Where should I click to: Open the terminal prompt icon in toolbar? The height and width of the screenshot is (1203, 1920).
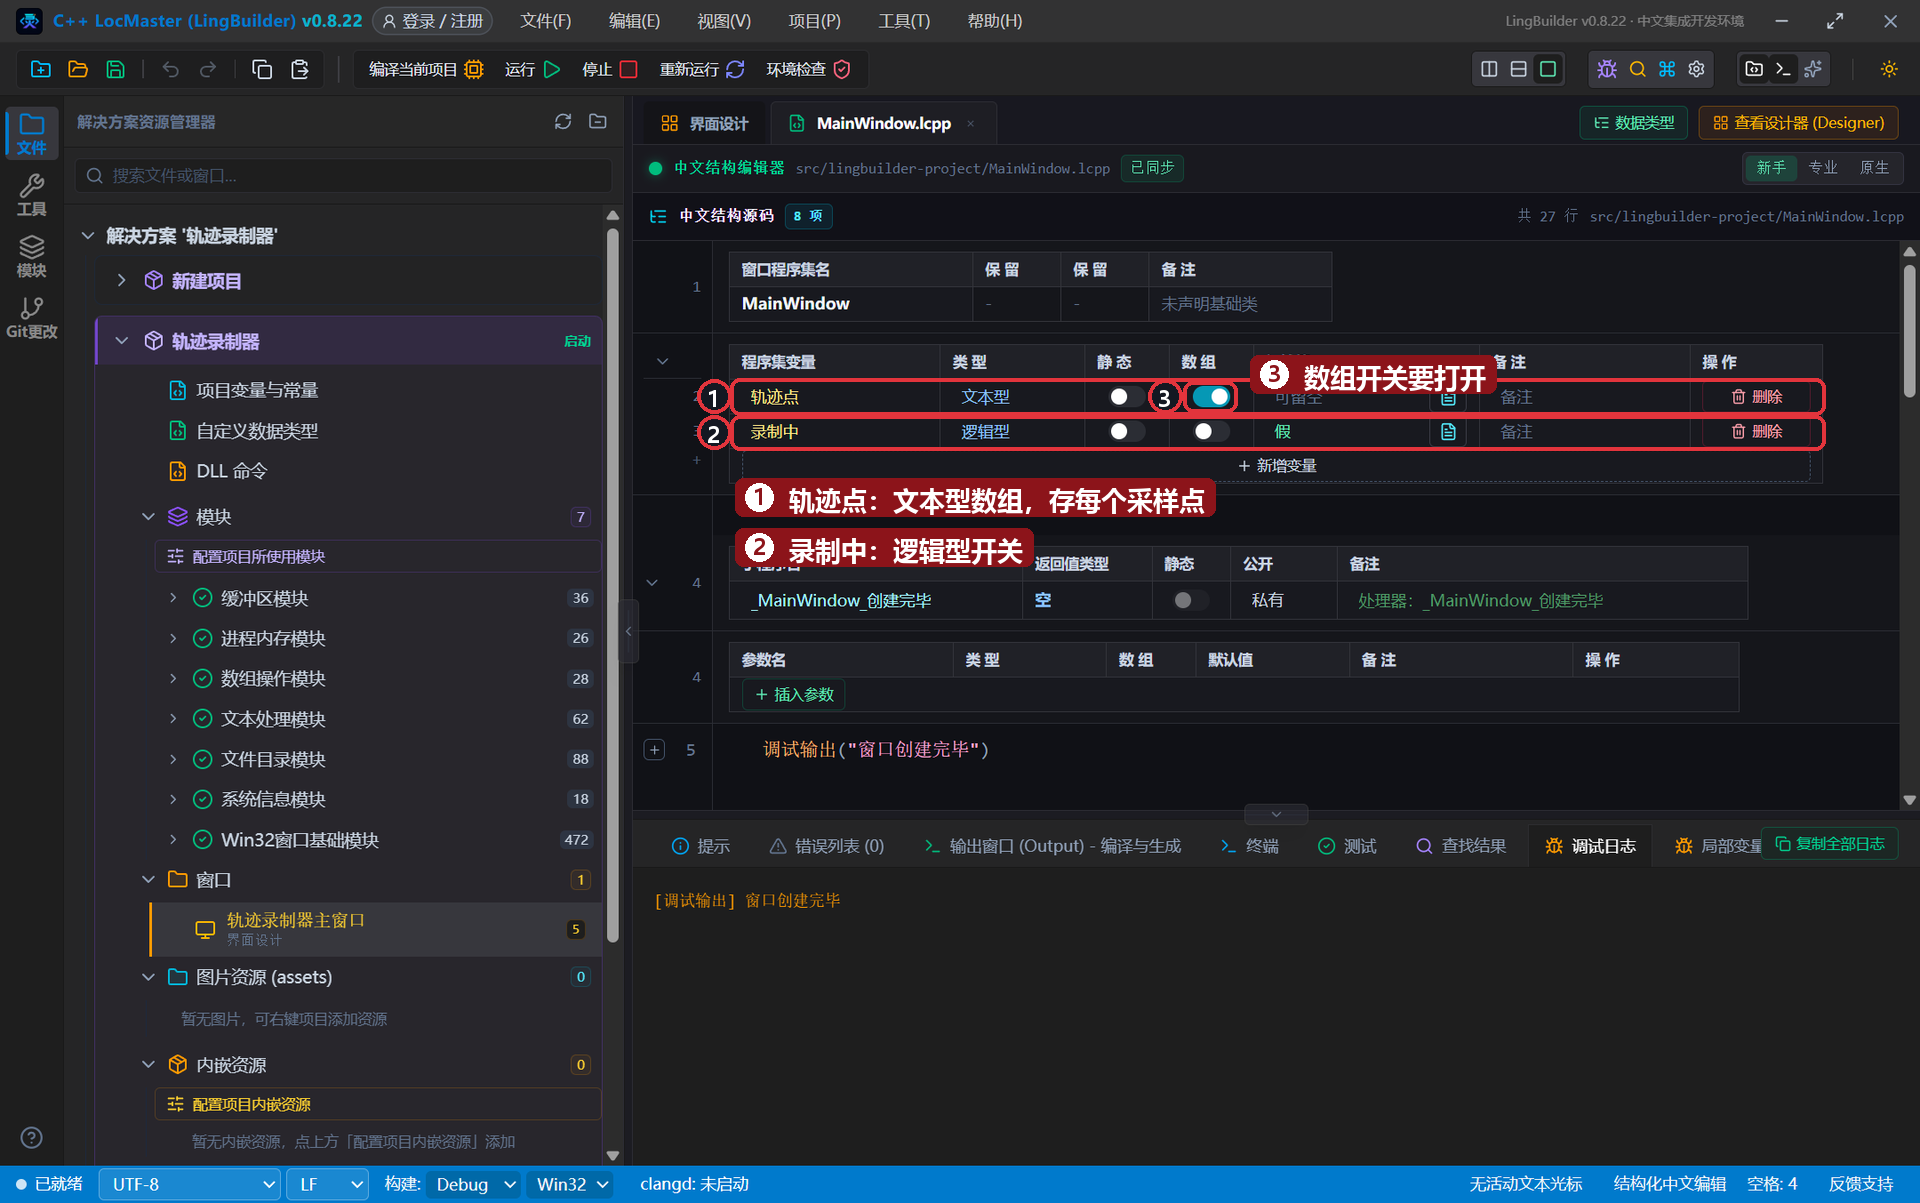click(1783, 69)
